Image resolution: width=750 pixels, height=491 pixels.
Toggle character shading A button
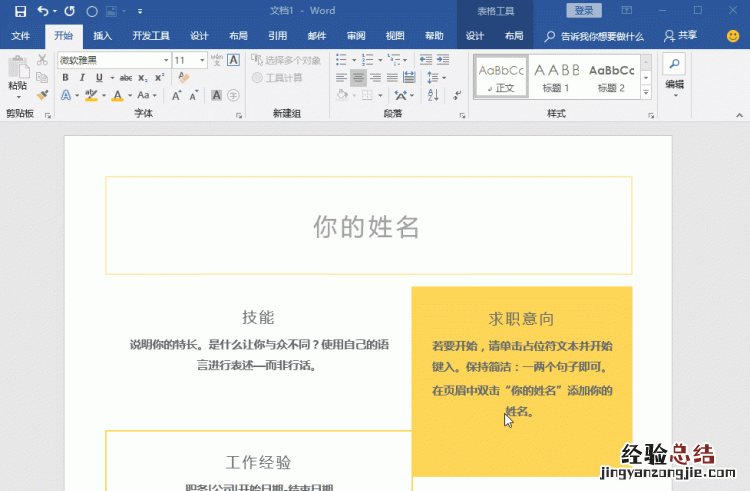[x=216, y=95]
